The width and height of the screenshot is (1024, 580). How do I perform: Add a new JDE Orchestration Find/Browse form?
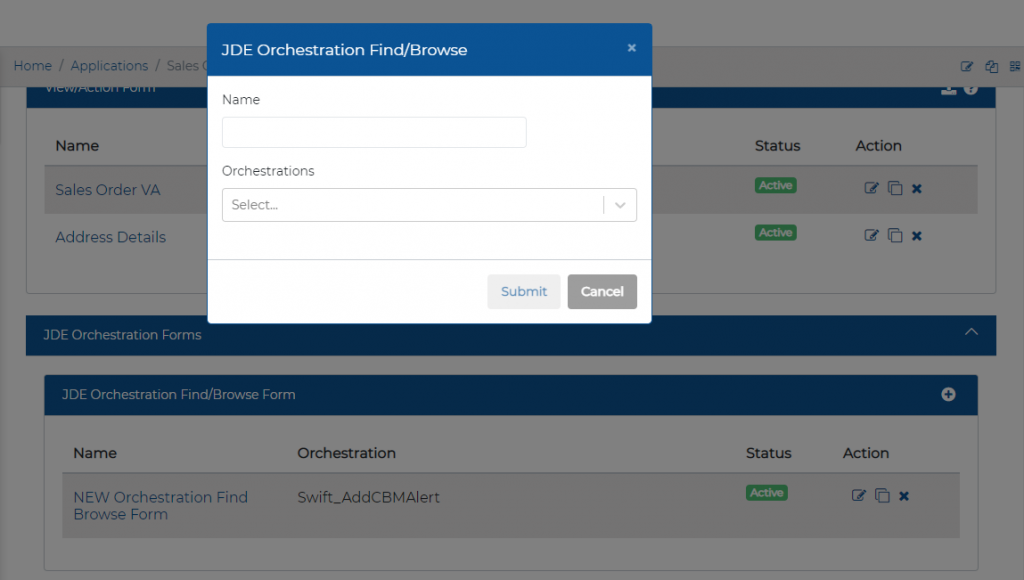point(948,394)
